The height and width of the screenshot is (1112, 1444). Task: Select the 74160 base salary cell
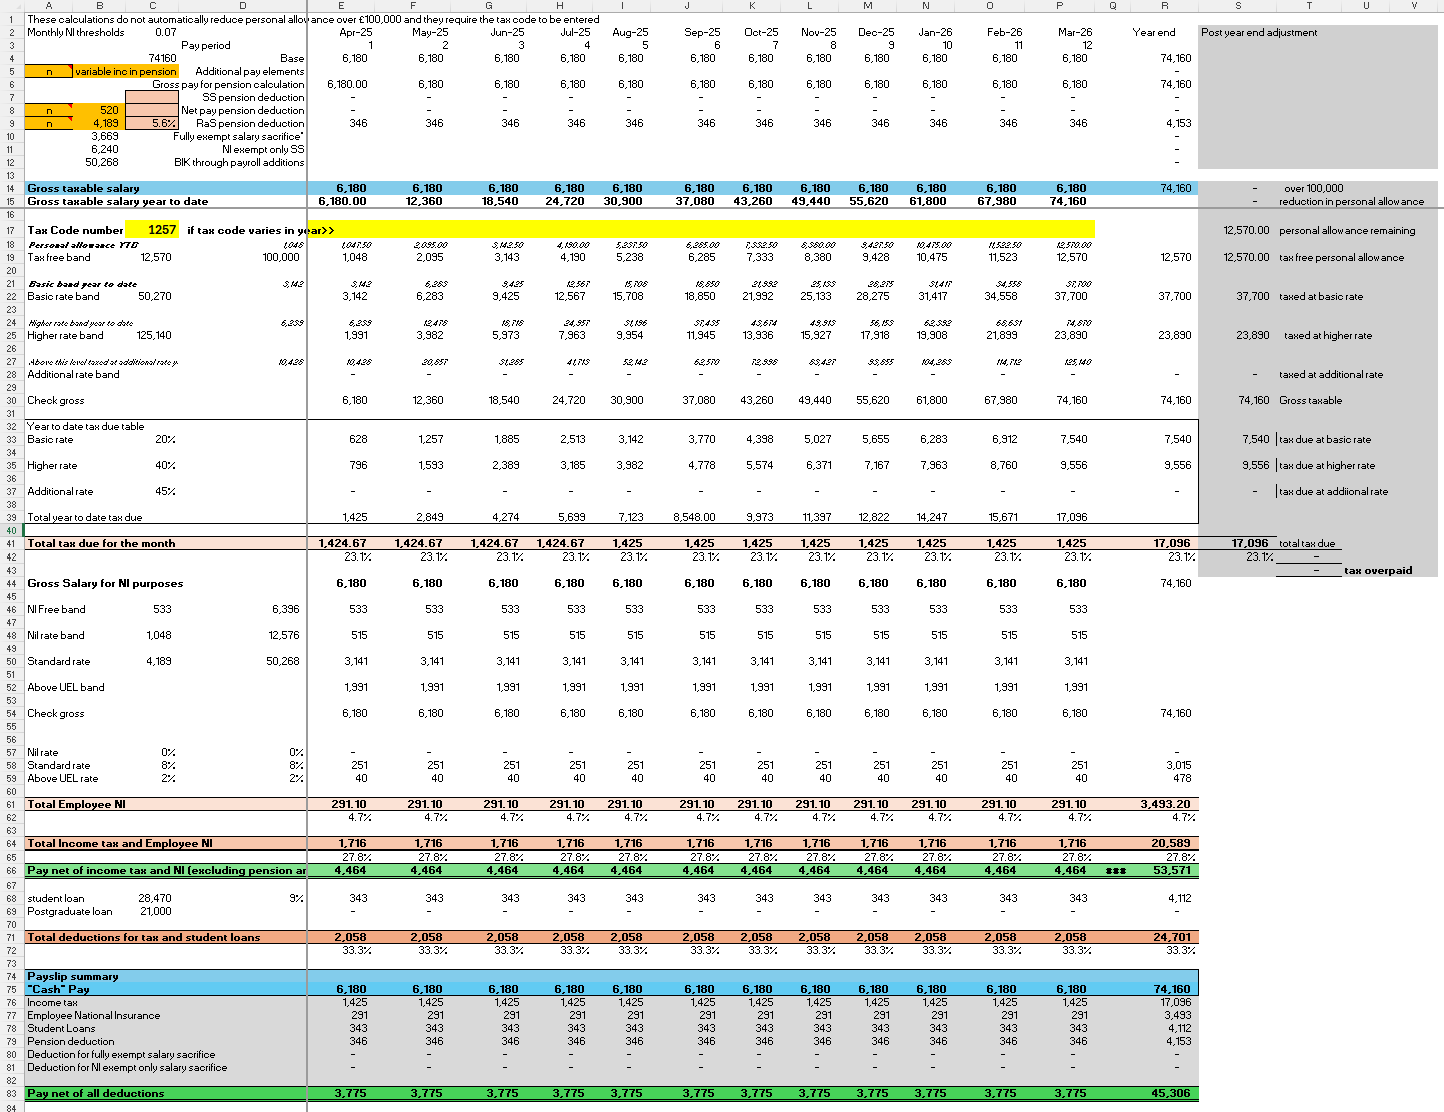point(162,58)
